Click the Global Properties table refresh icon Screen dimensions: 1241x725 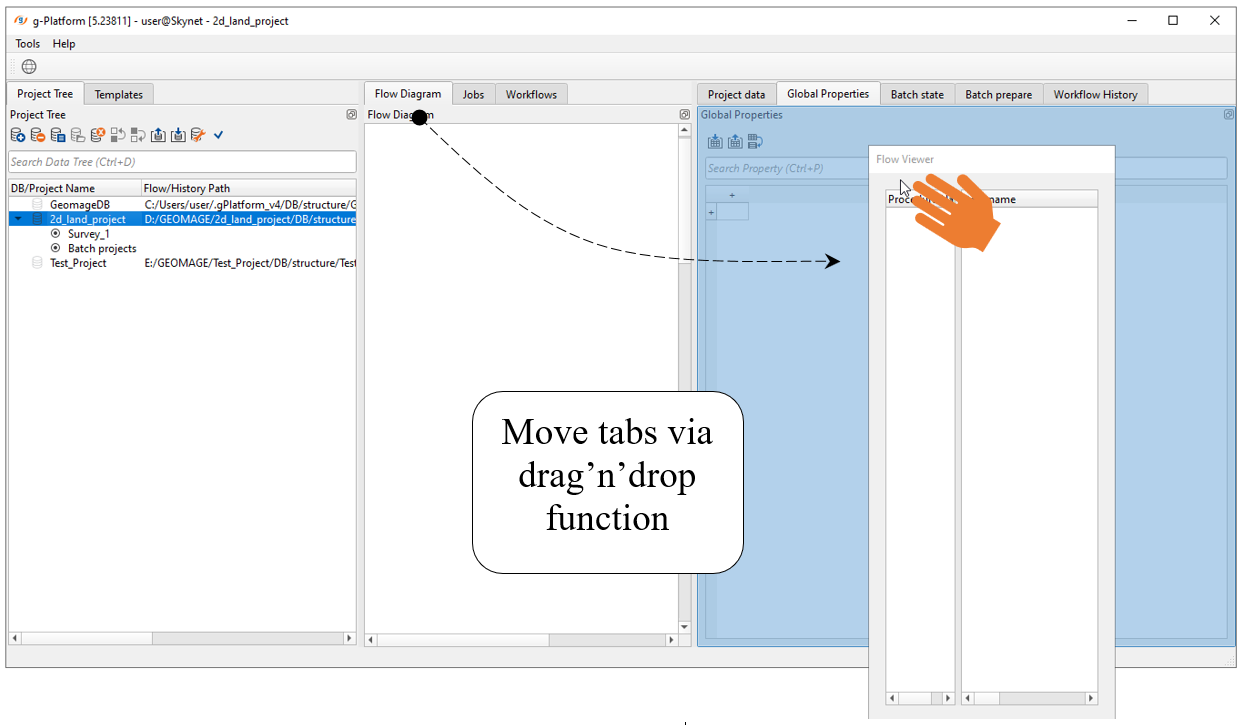755,141
